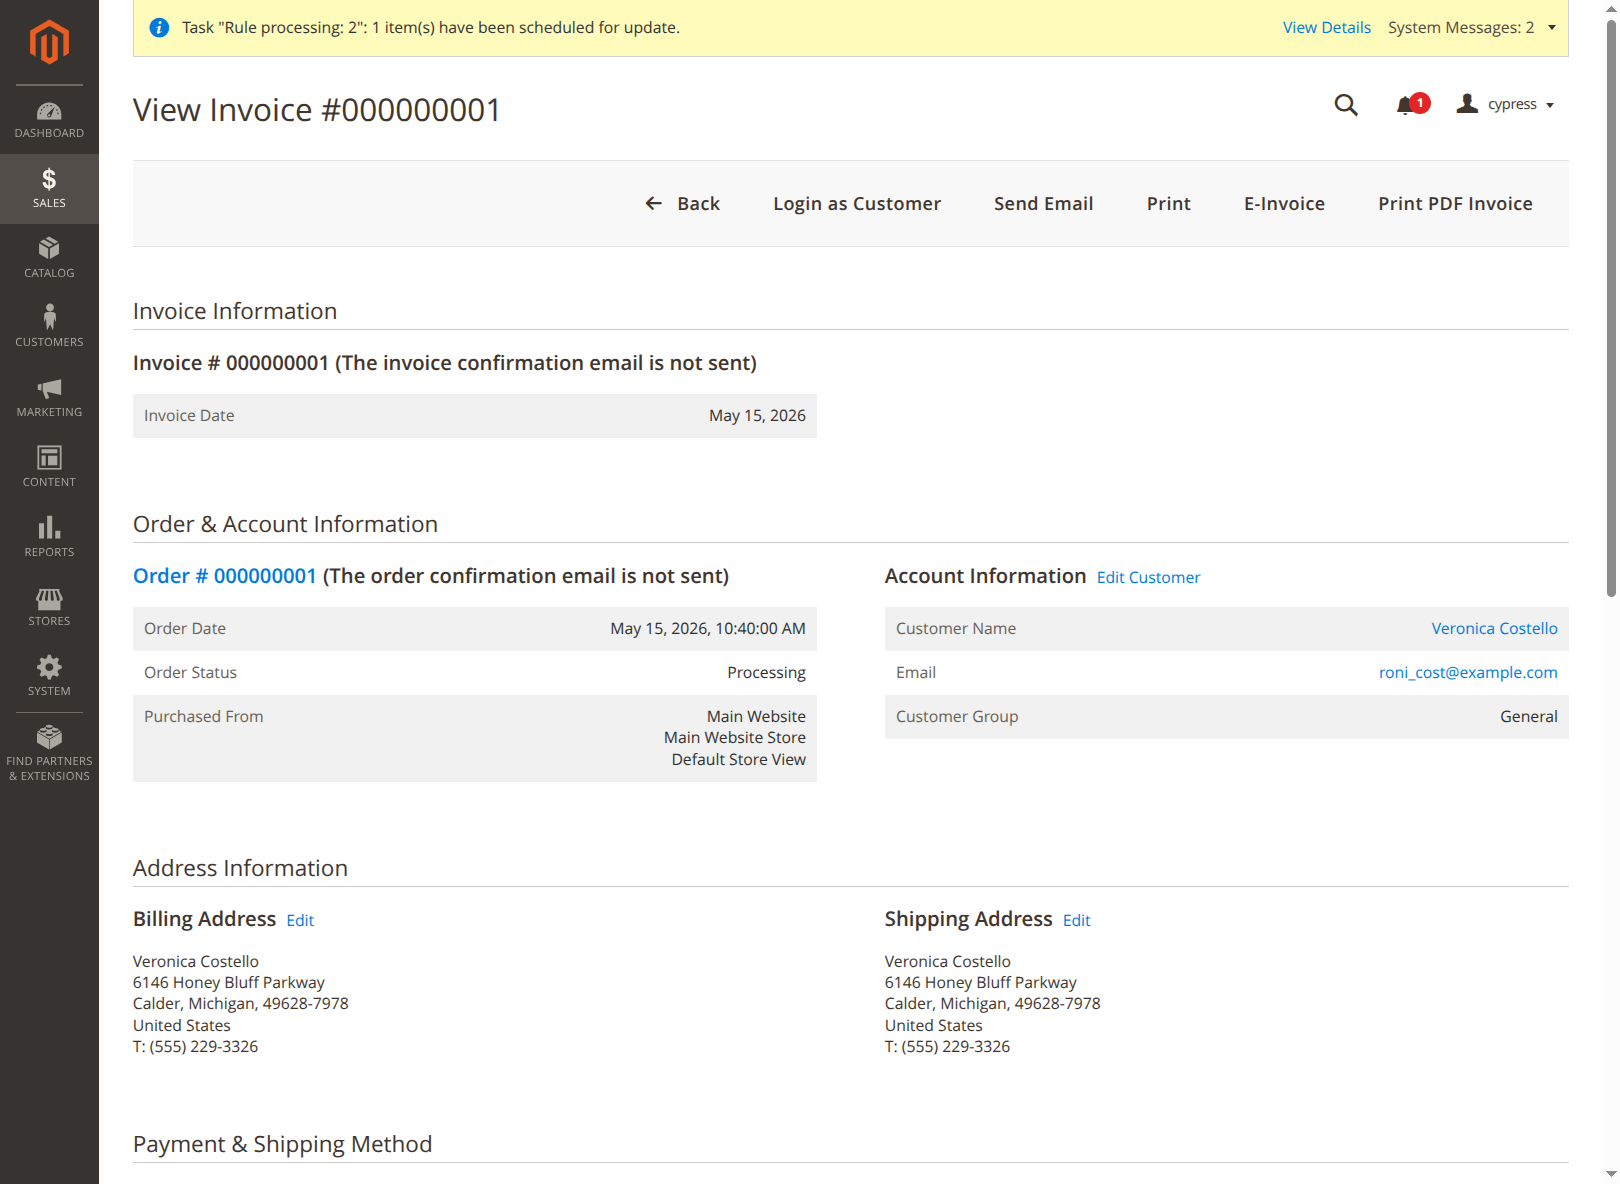Open the notifications bell icon
The image size is (1620, 1184).
(1405, 105)
